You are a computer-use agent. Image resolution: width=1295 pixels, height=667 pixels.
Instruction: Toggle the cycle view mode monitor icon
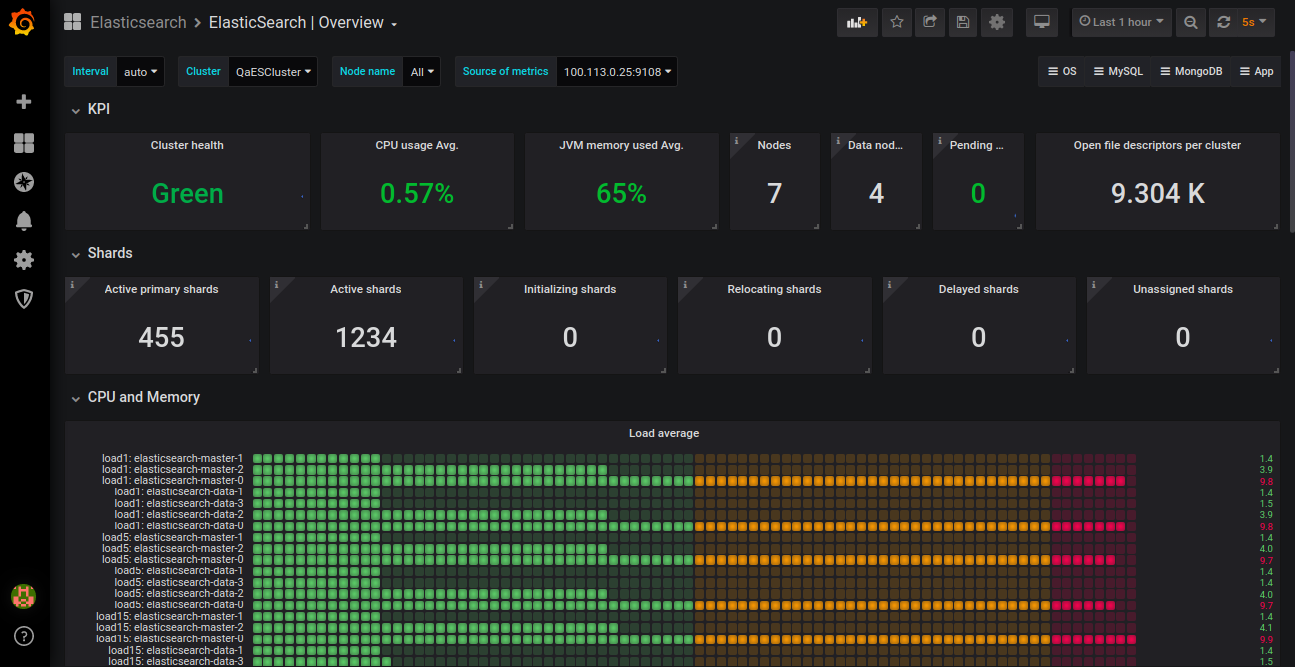tap(1042, 22)
